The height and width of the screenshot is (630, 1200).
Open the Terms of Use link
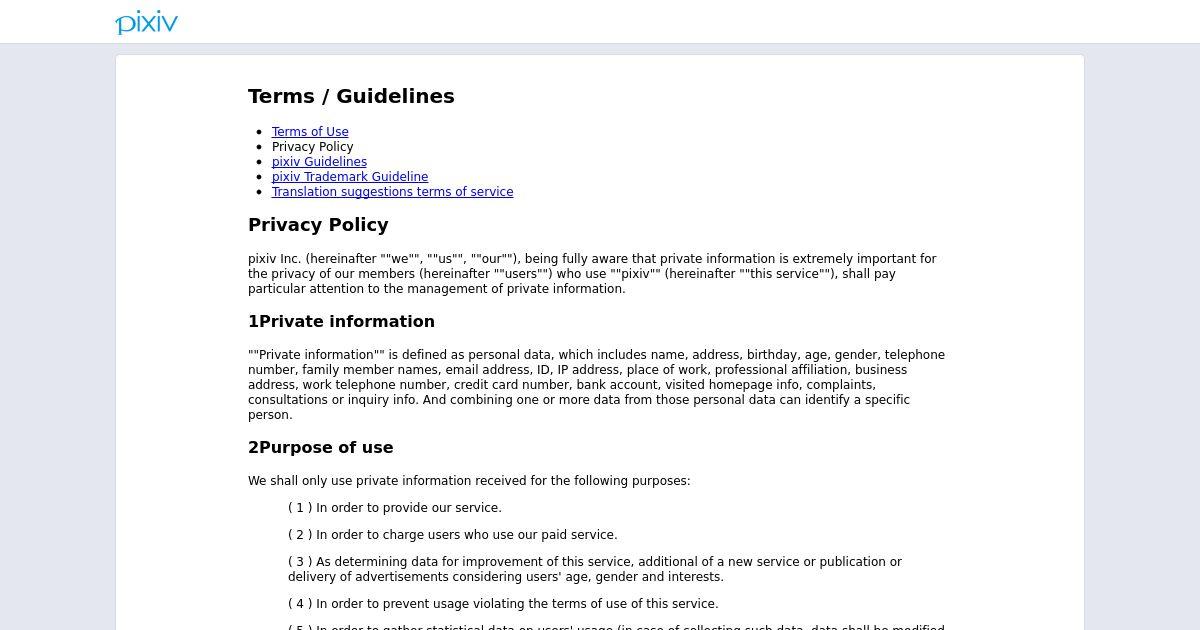(310, 132)
